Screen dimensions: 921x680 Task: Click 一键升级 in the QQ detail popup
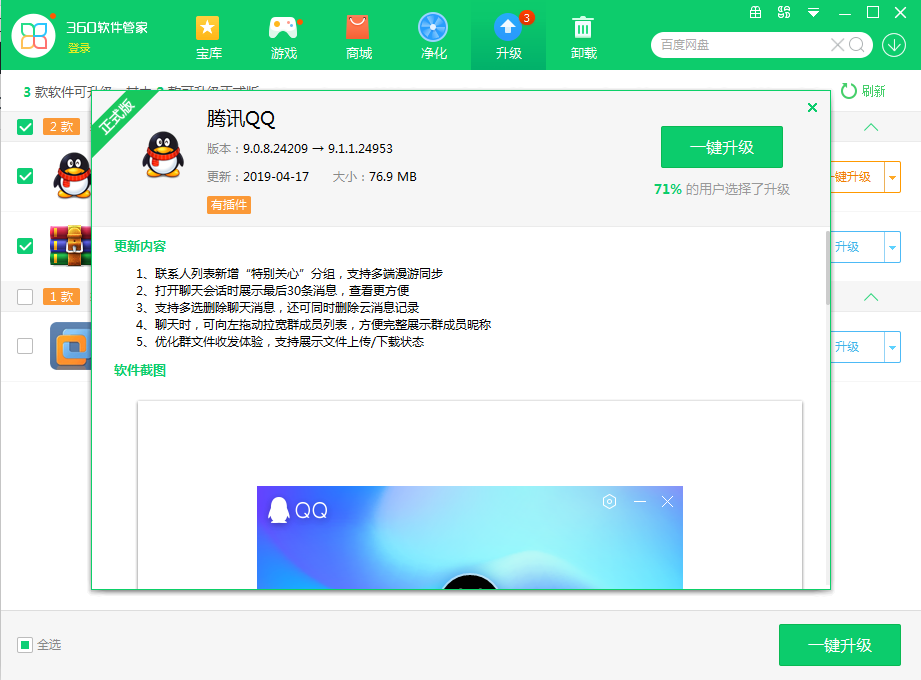click(722, 147)
